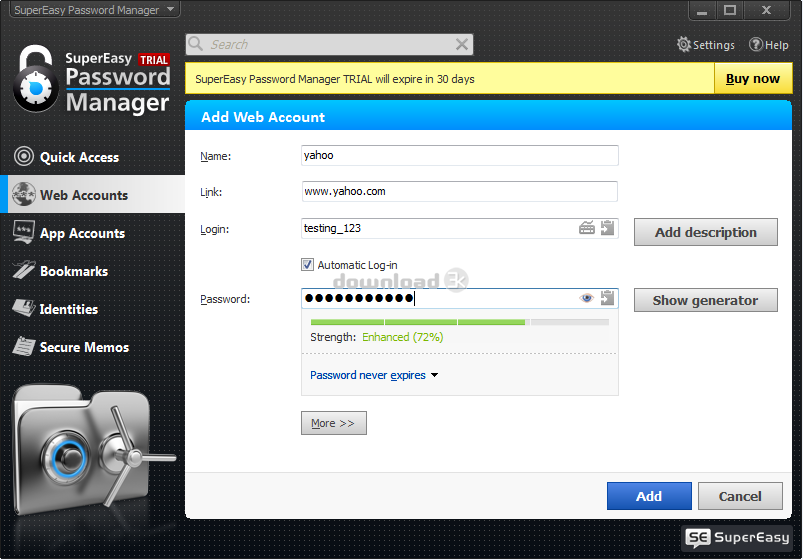Clear search with the X icon

tap(462, 44)
